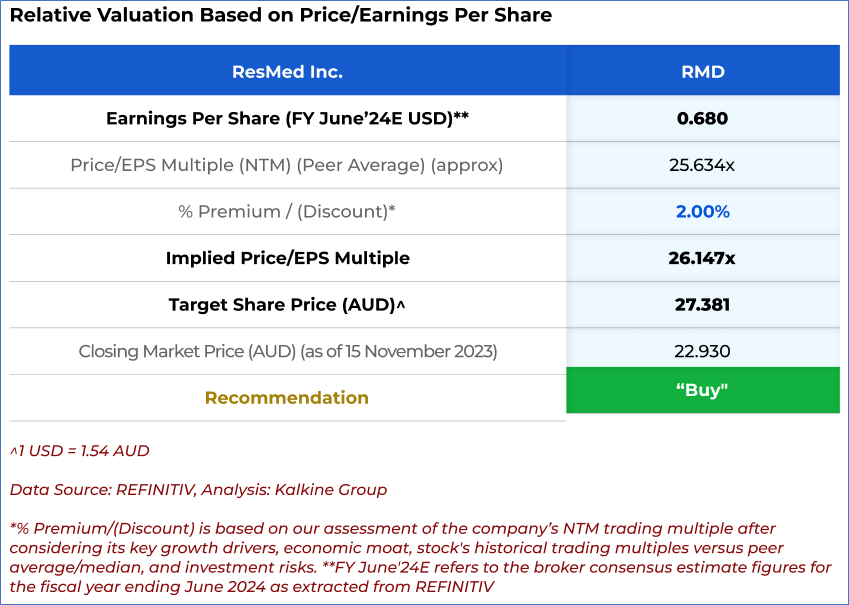The width and height of the screenshot is (849, 605).
Task: Click the green "Buy" recommendation cell
Action: pyautogui.click(x=702, y=390)
